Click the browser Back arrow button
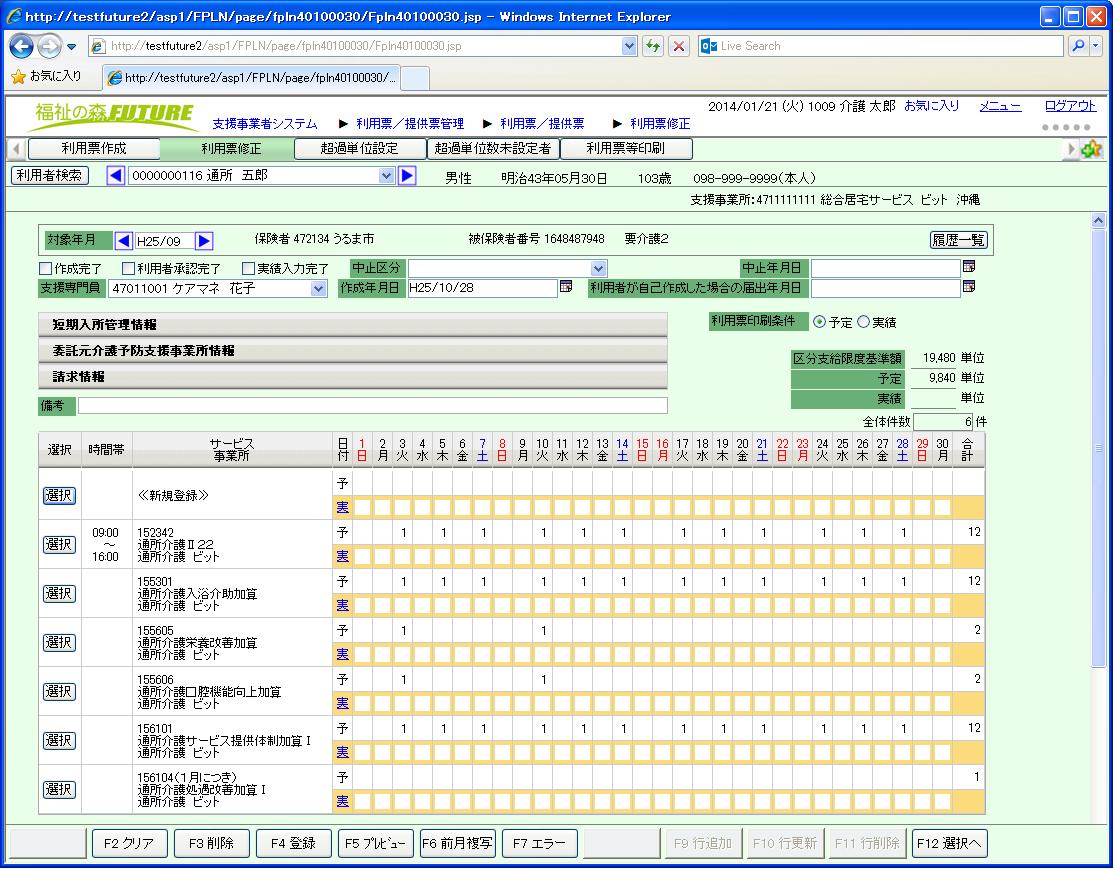This screenshot has height=869, width=1115. tap(21, 47)
